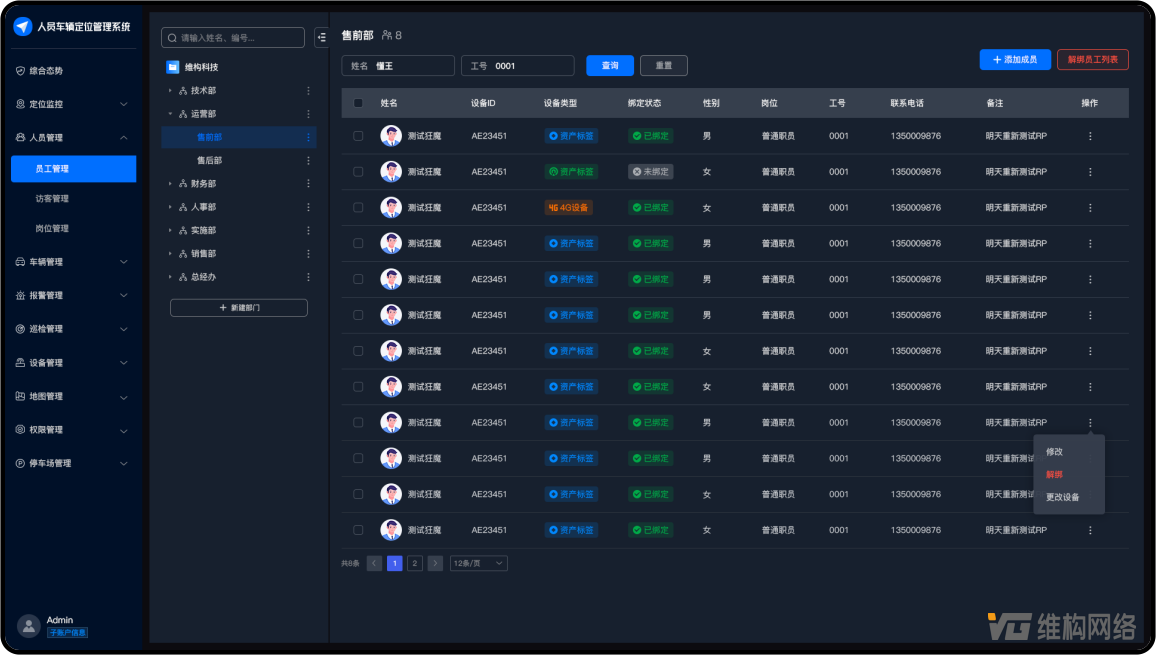The image size is (1157, 655).
Task: Click the next page arrow in pagination
Action: pos(435,563)
